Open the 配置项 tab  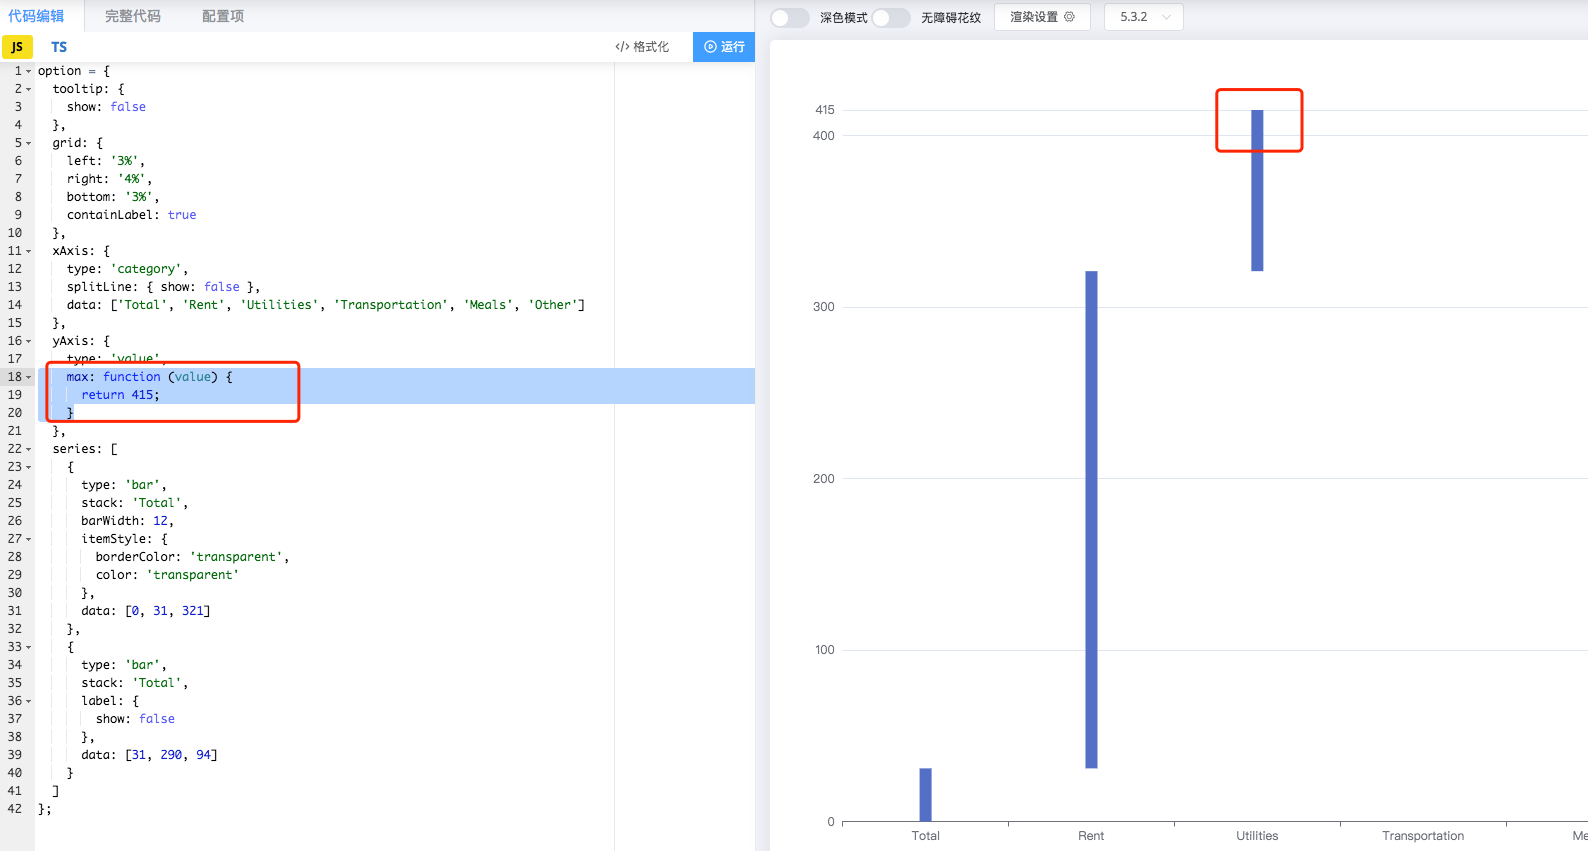click(223, 16)
